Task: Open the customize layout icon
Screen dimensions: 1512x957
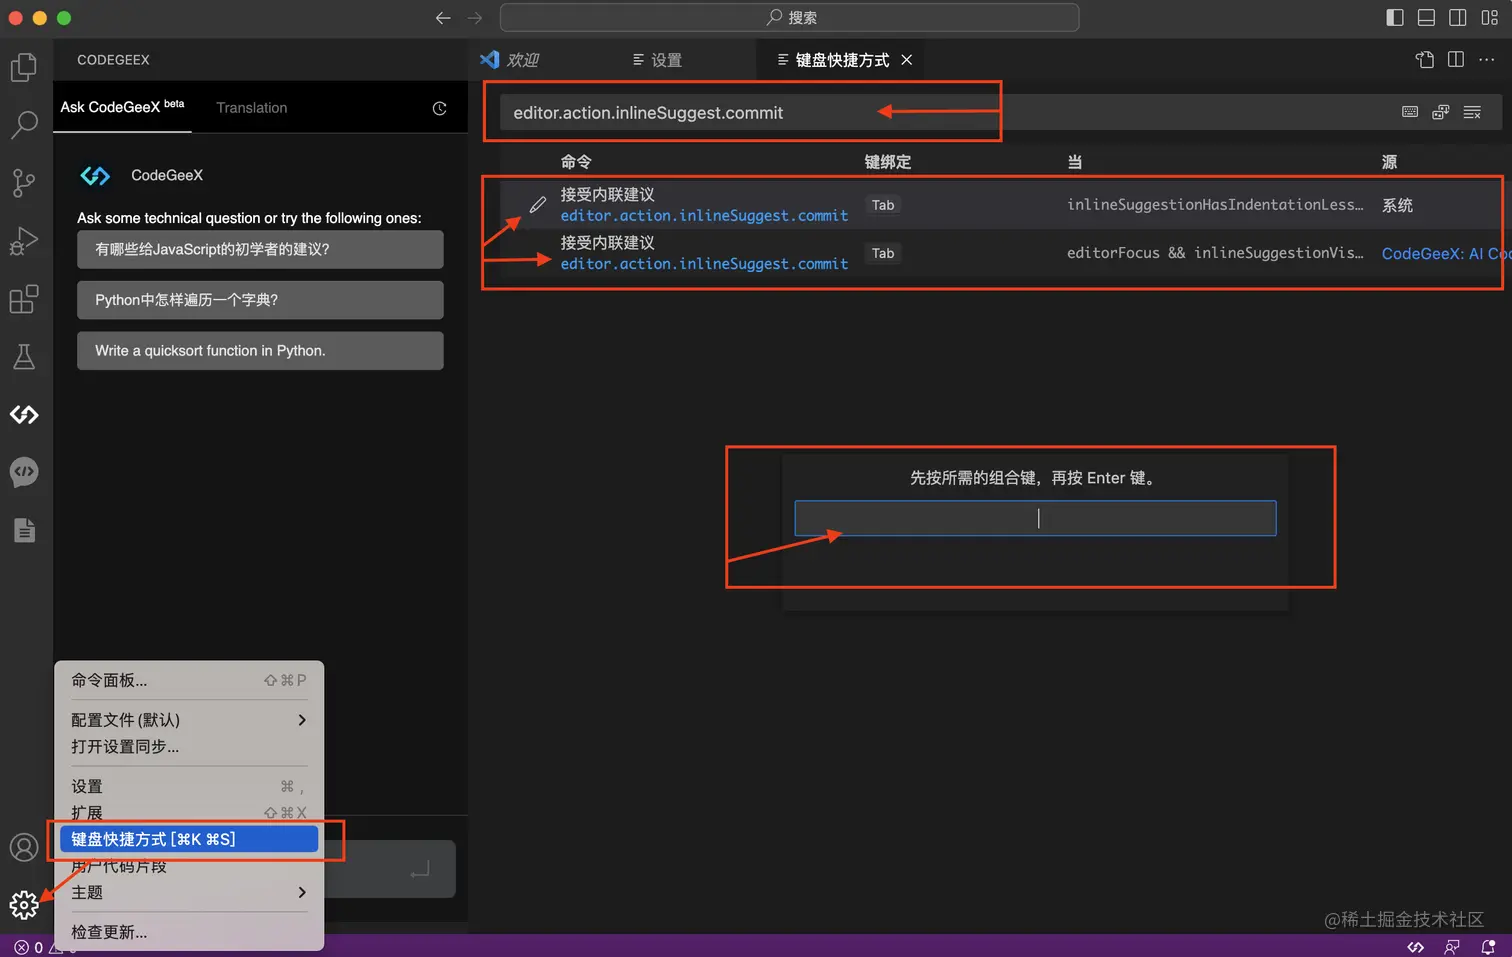Action: [x=1490, y=18]
